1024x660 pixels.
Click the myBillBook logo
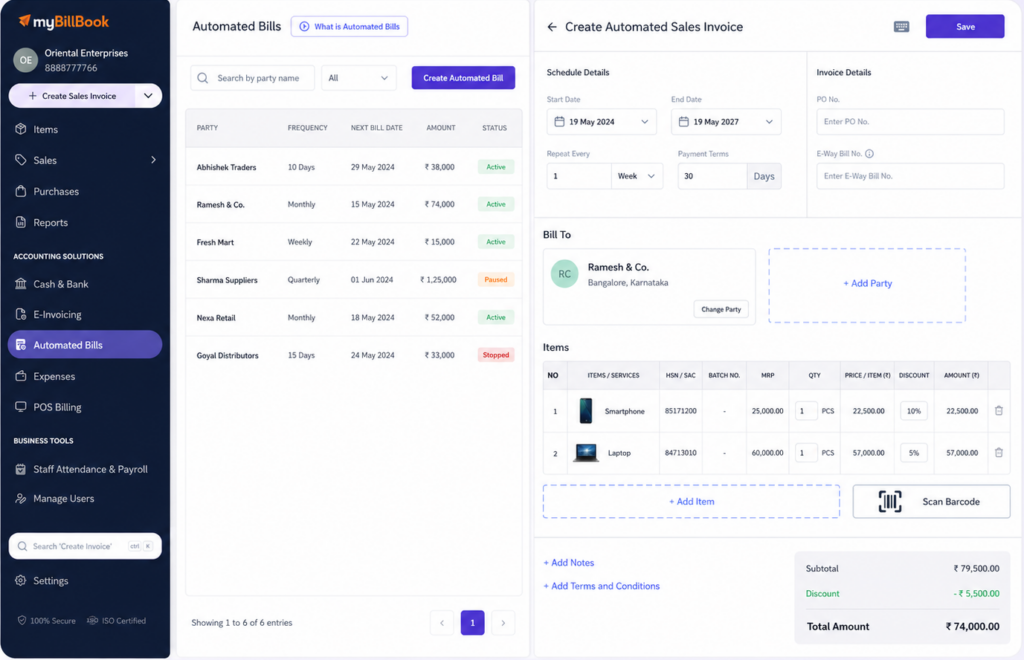[x=63, y=22]
